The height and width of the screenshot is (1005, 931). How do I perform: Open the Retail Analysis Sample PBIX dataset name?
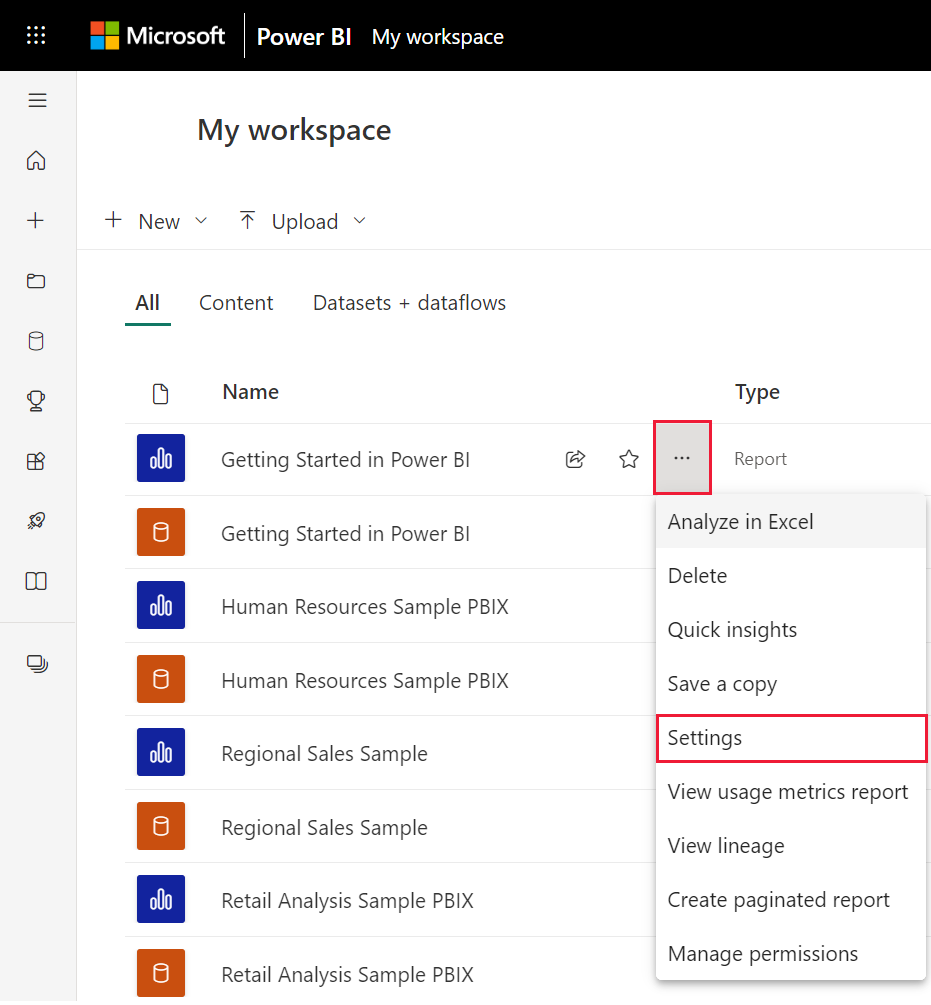point(347,974)
